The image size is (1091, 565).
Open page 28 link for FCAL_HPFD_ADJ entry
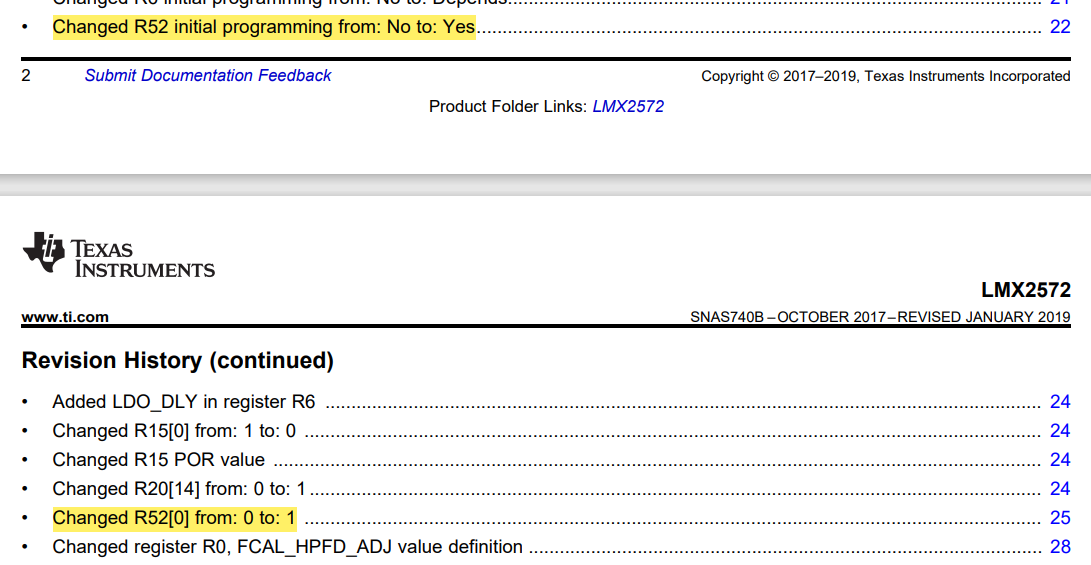click(1060, 547)
